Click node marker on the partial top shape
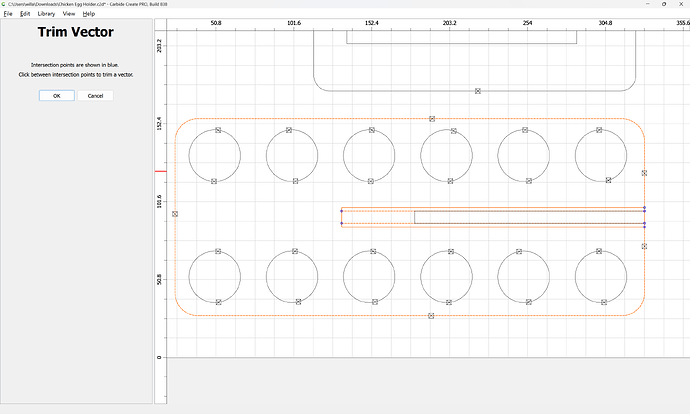 (478, 91)
